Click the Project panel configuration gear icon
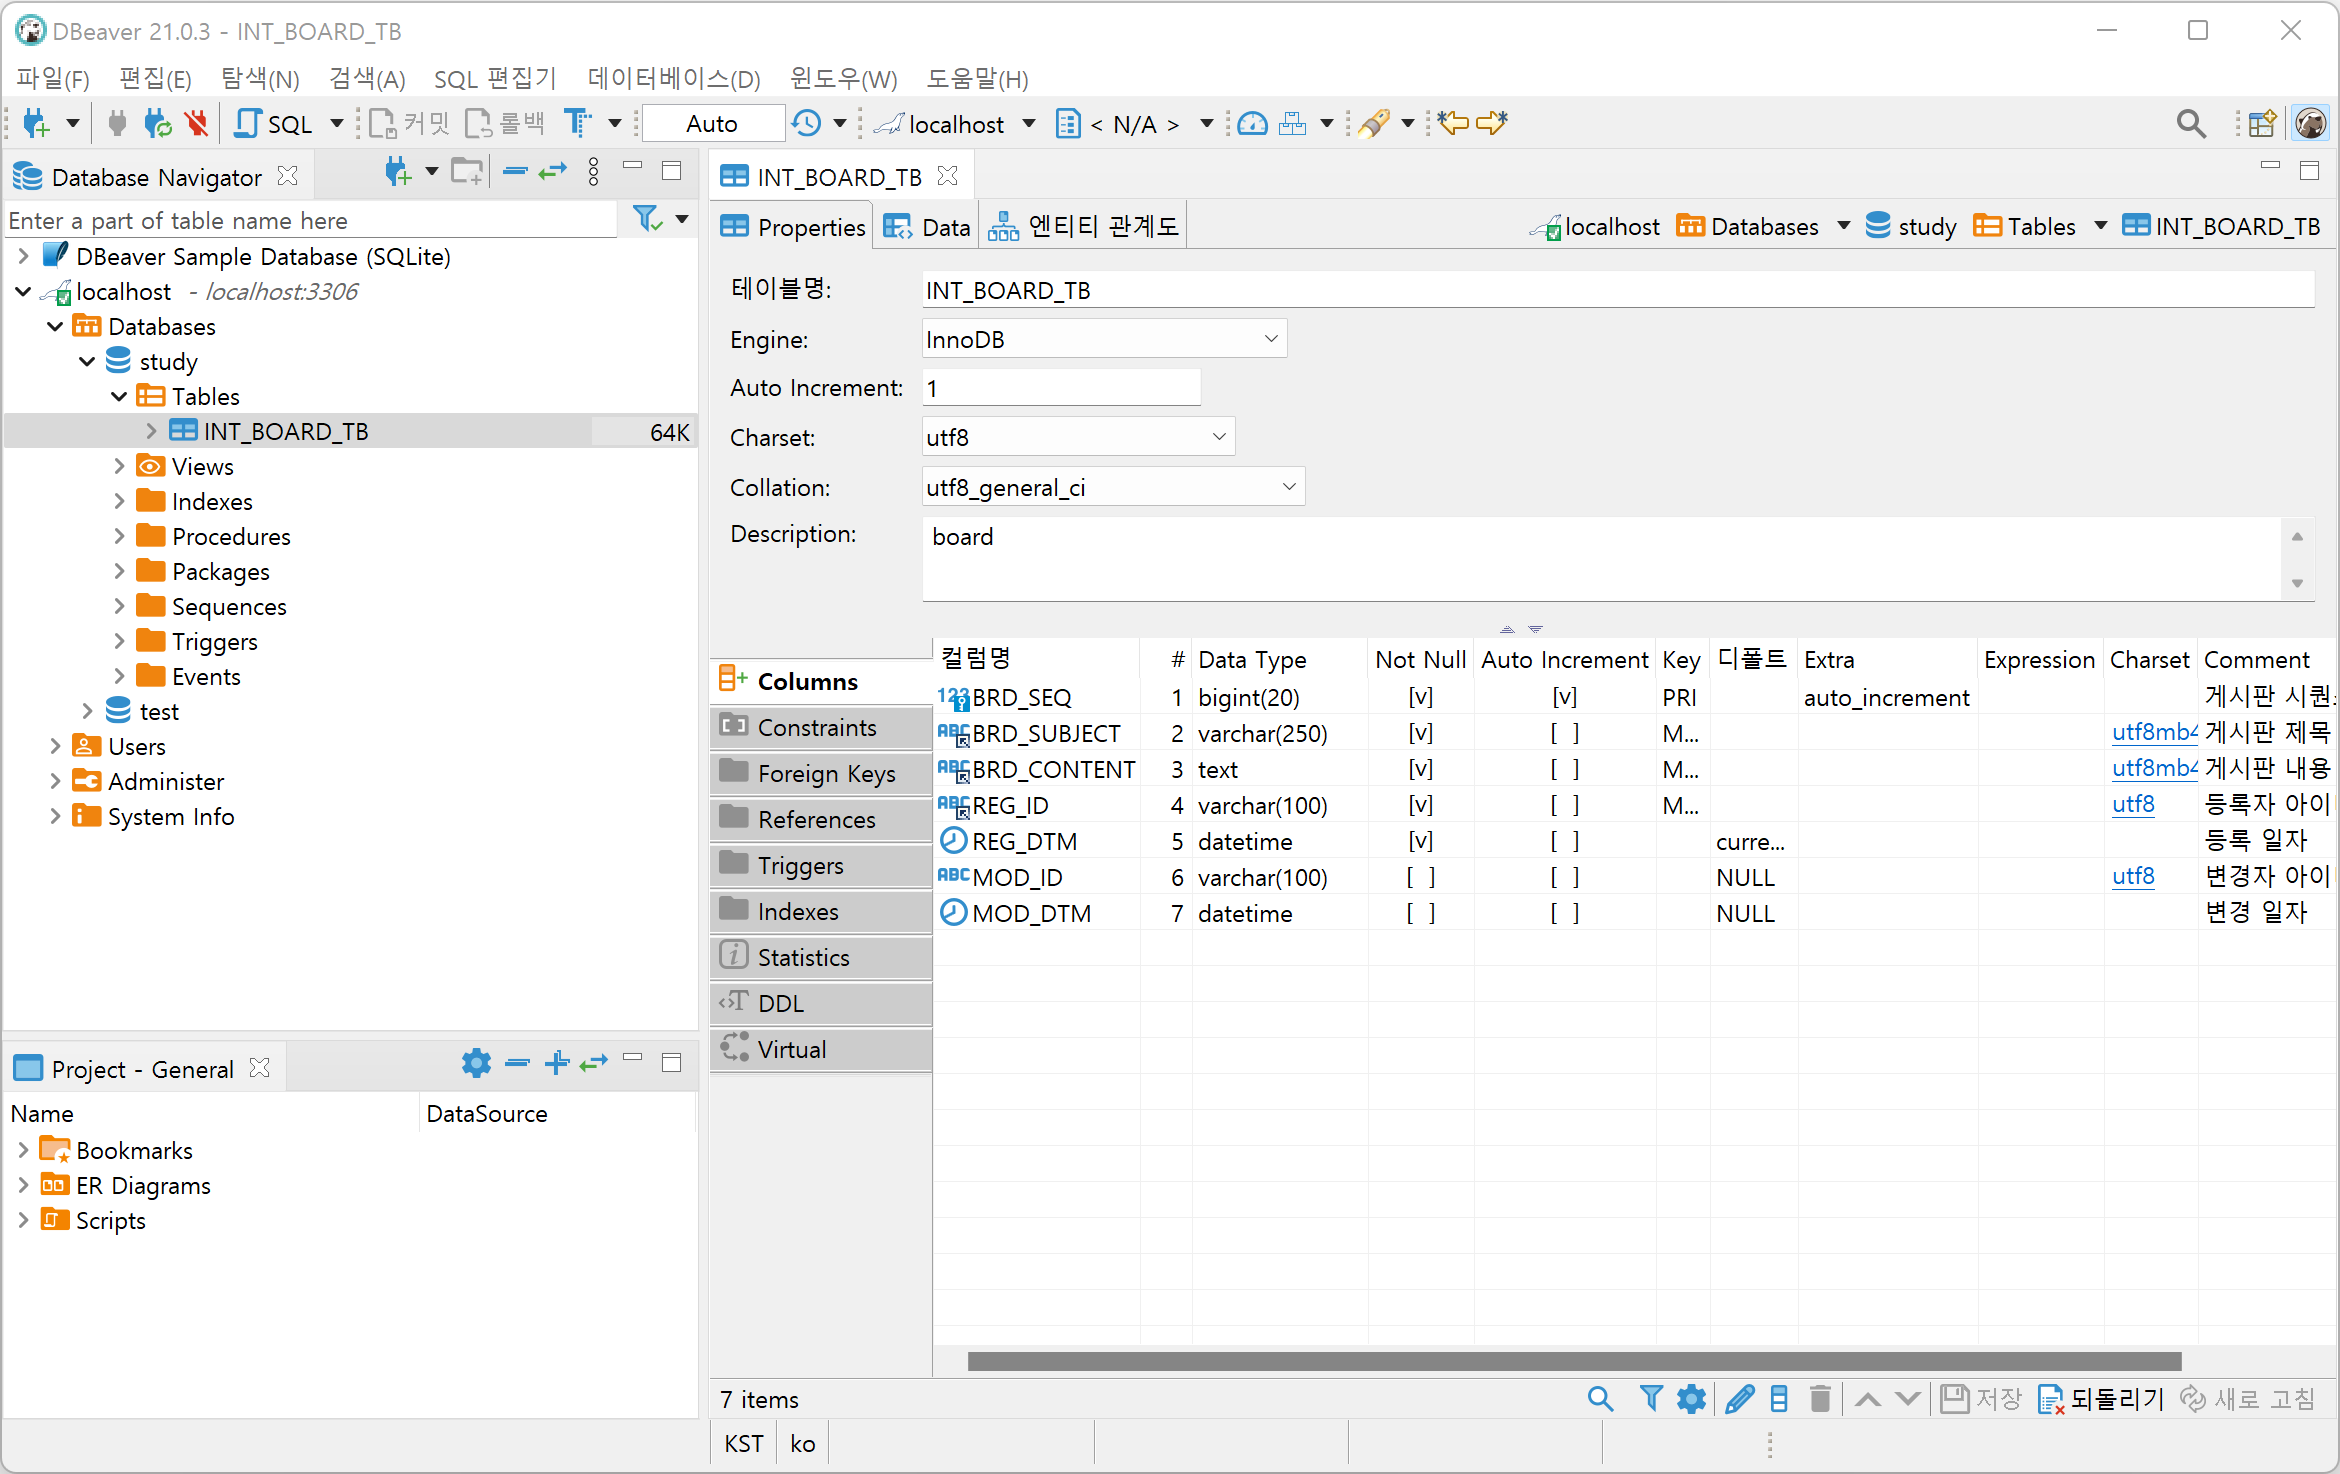The image size is (2340, 1474). pyautogui.click(x=476, y=1062)
